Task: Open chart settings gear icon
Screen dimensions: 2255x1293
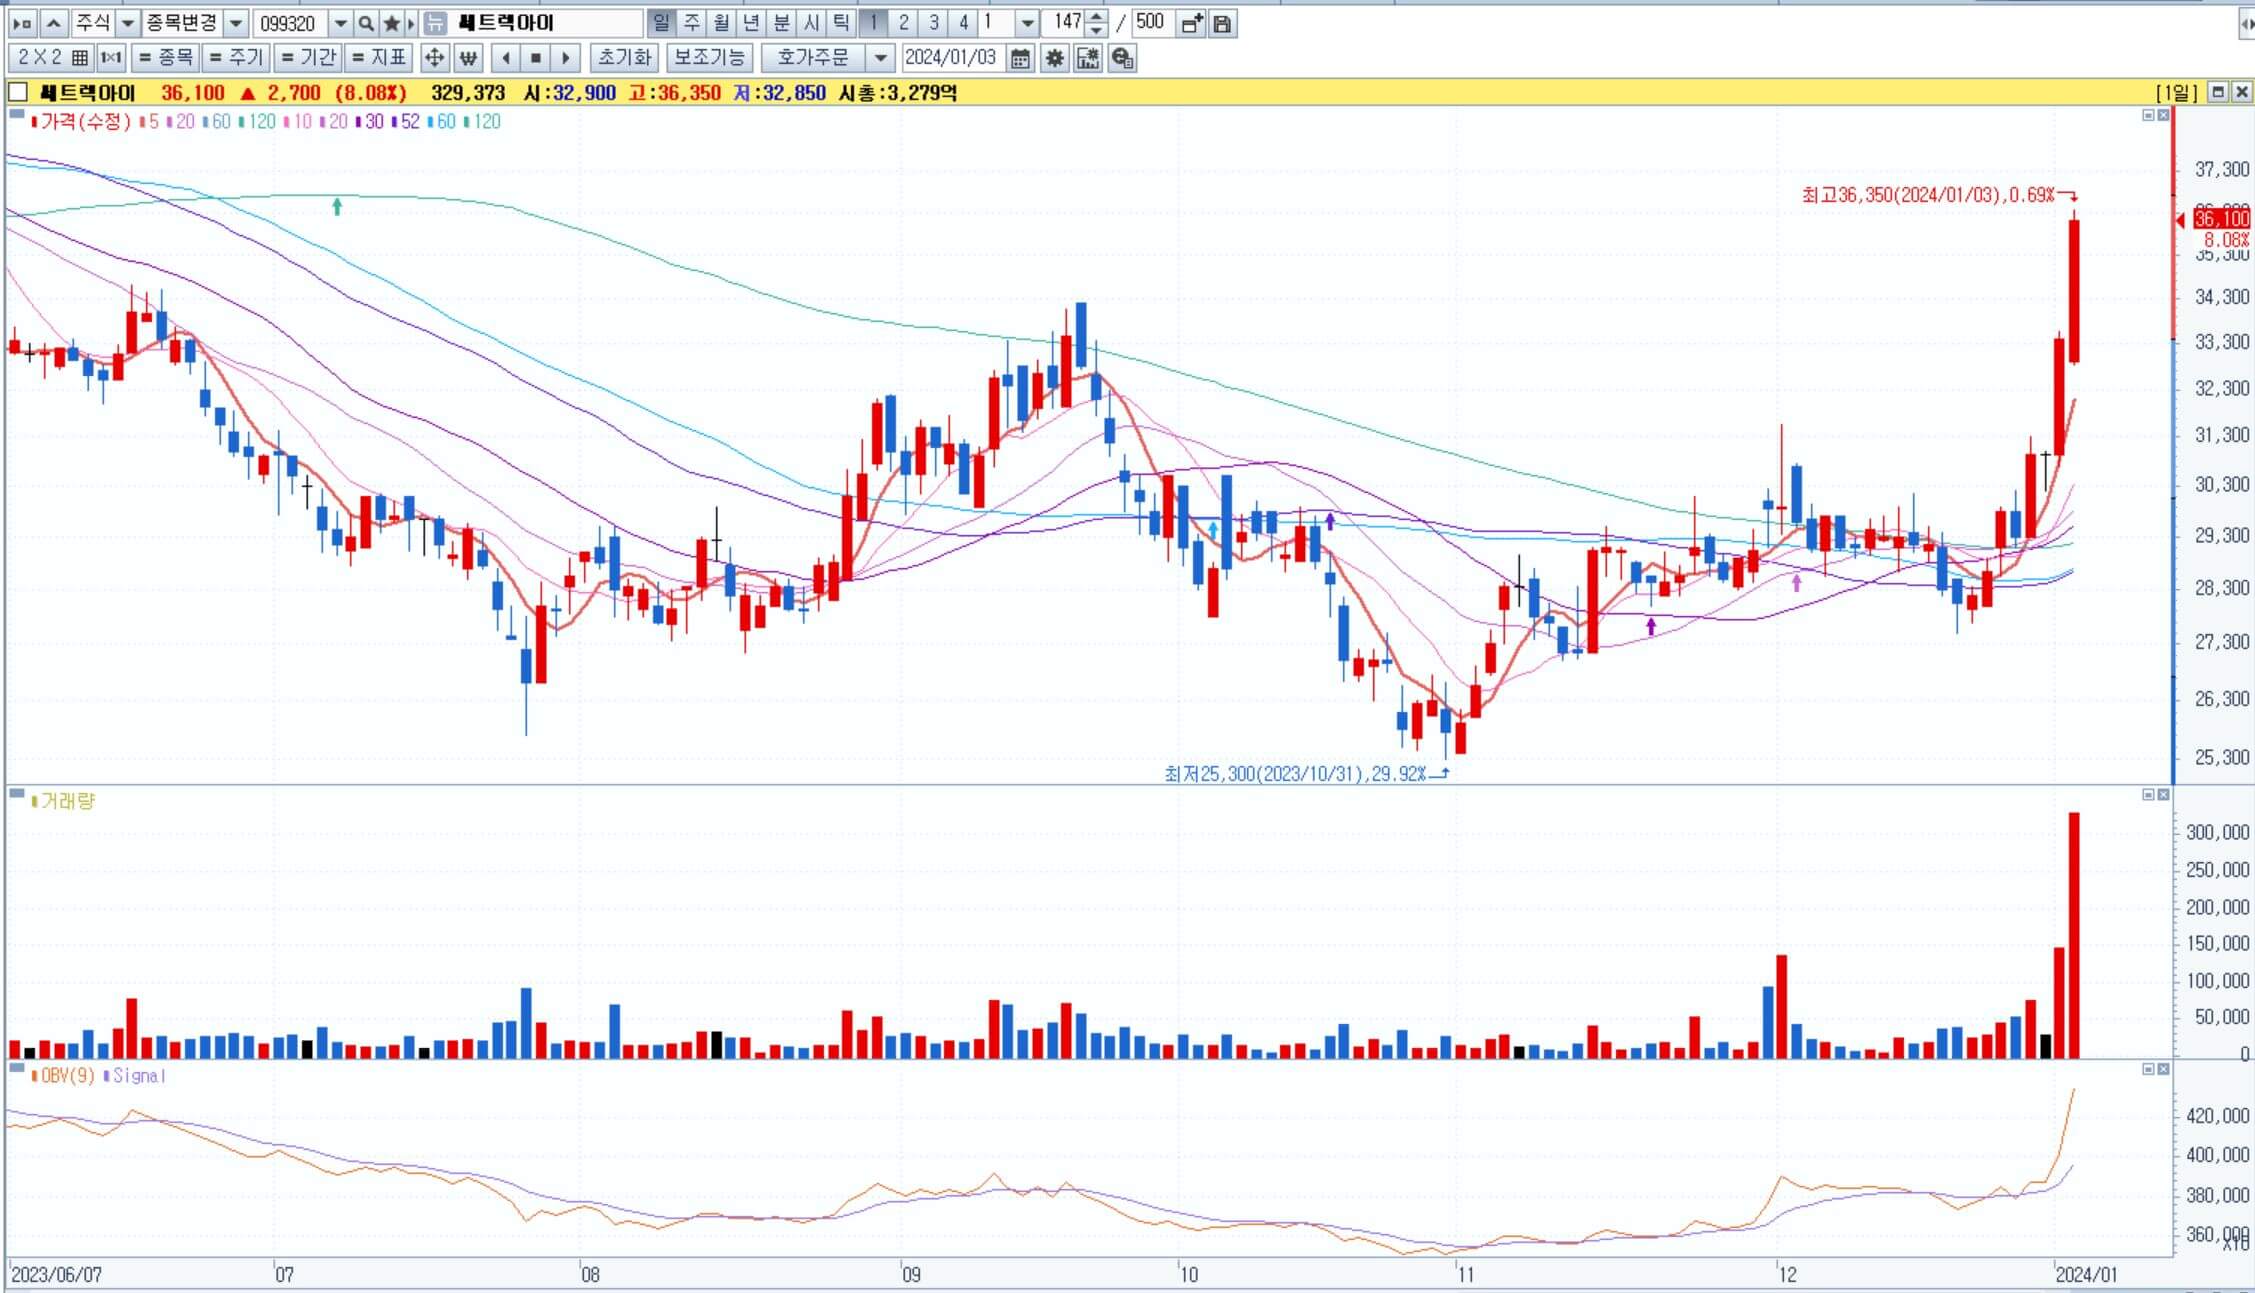Action: [x=1054, y=58]
